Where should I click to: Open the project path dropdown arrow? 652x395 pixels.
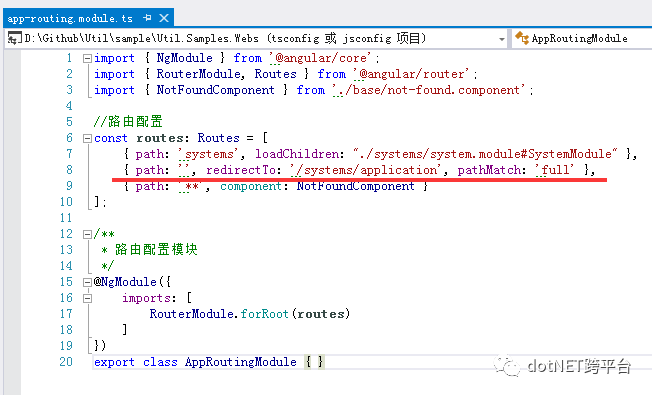pyautogui.click(x=502, y=39)
